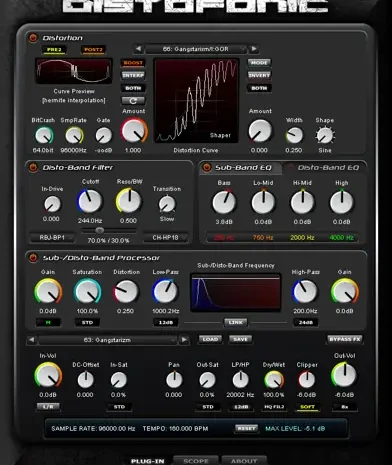Switch to the SCOPE tab

pyautogui.click(x=196, y=461)
